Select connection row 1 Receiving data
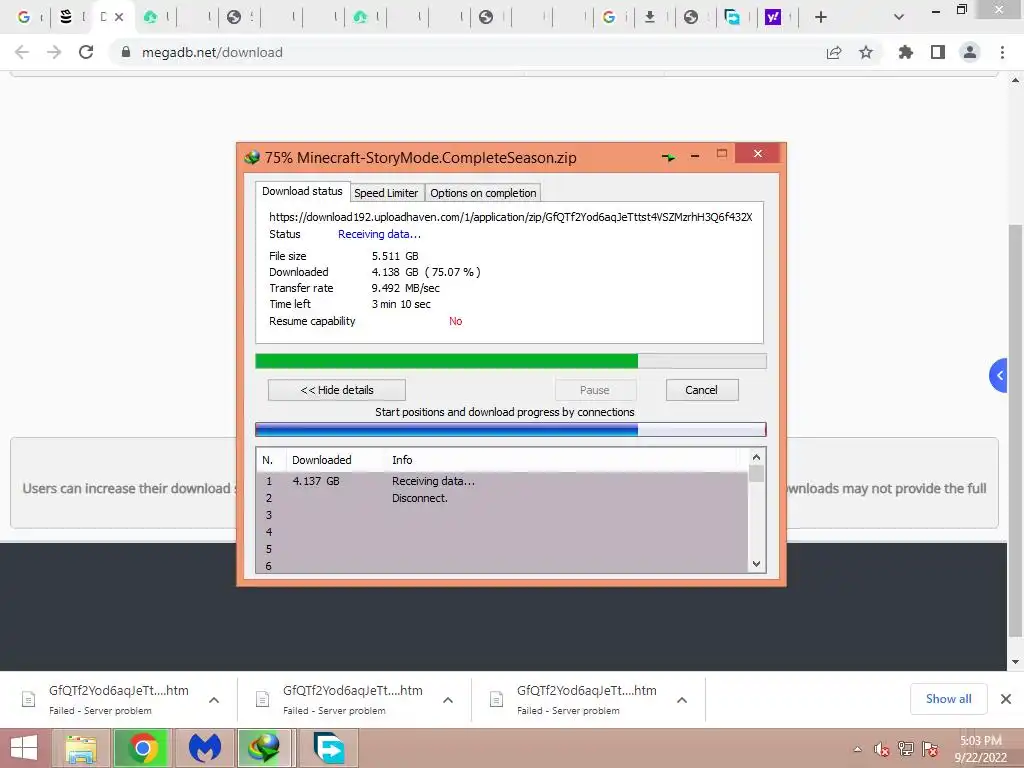 click(x=502, y=481)
